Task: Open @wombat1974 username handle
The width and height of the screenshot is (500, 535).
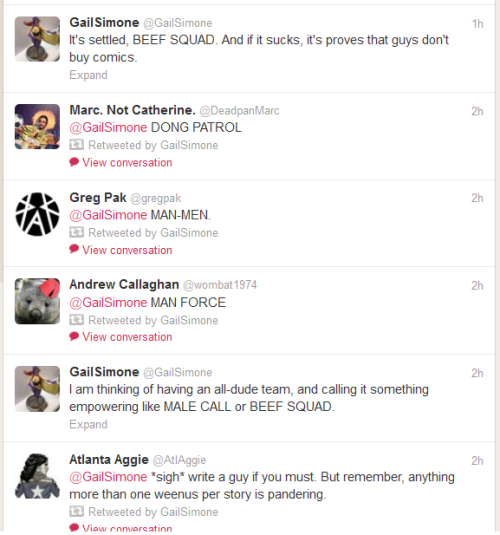Action: point(220,285)
